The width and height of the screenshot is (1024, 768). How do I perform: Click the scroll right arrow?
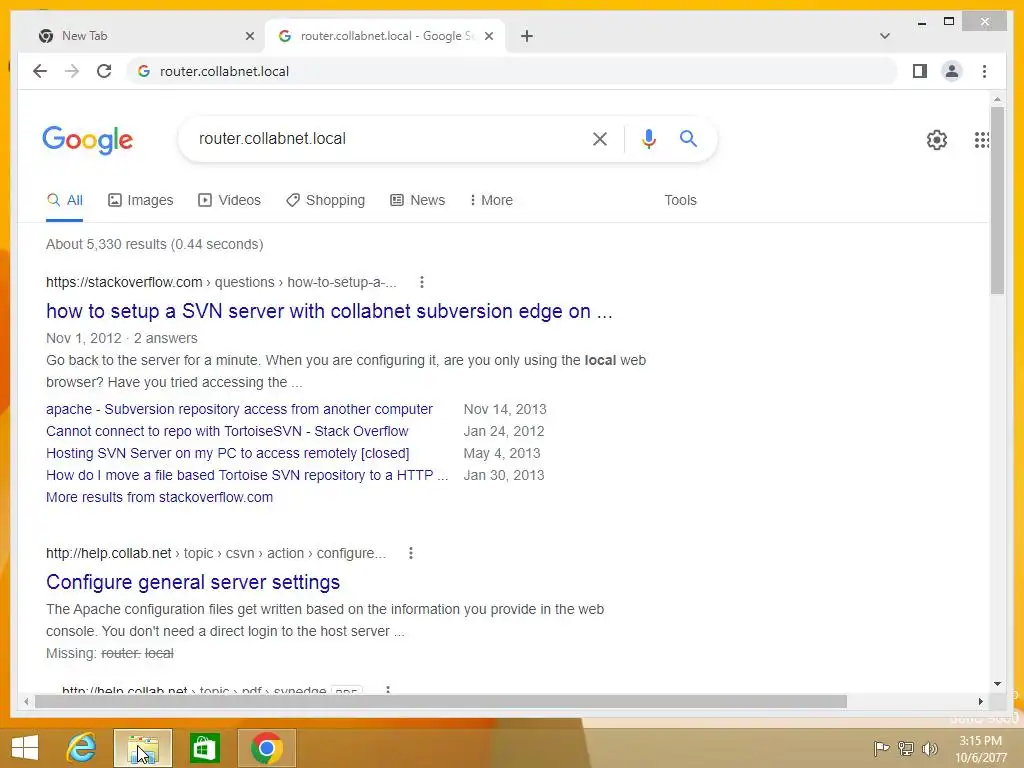click(980, 701)
